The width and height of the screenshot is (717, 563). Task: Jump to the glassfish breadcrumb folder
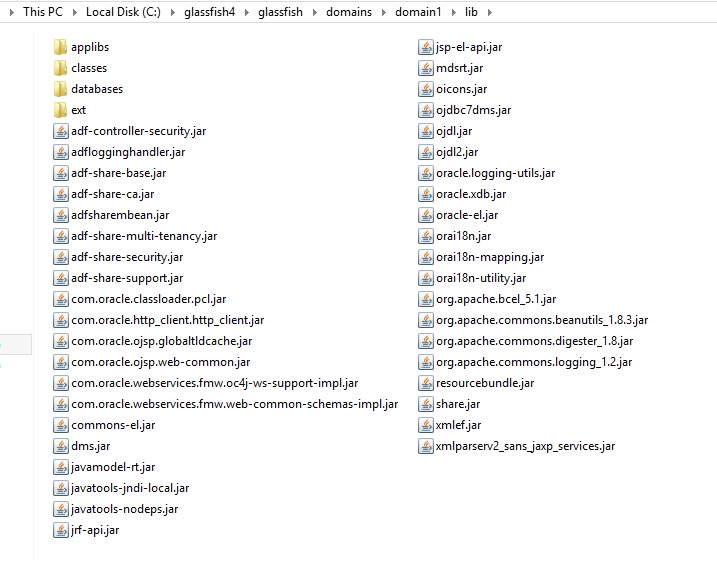point(282,12)
